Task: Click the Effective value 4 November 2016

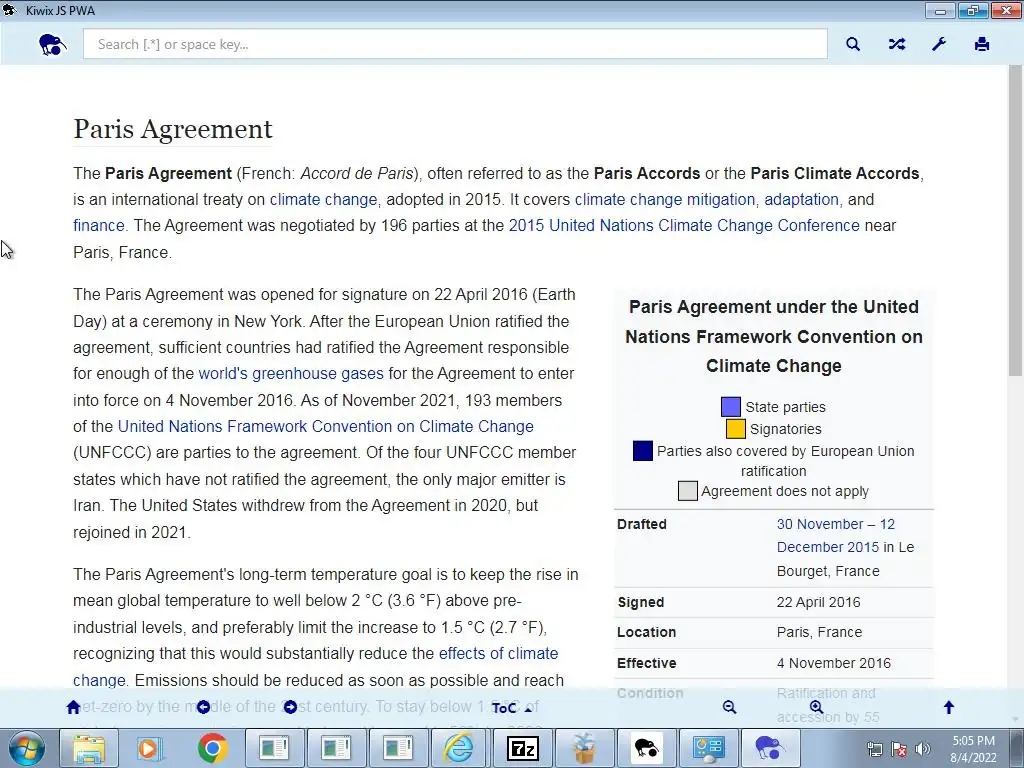Action: click(833, 663)
